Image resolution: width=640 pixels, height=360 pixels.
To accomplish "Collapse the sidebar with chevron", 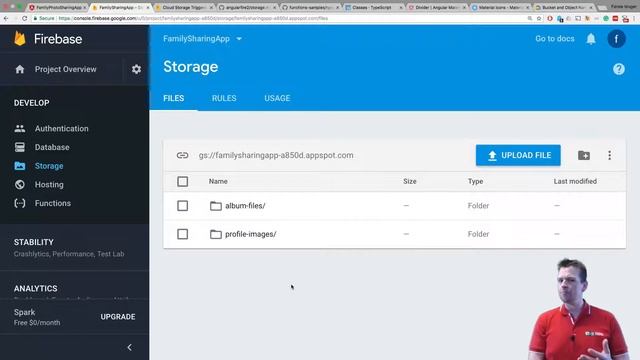I will [129, 347].
